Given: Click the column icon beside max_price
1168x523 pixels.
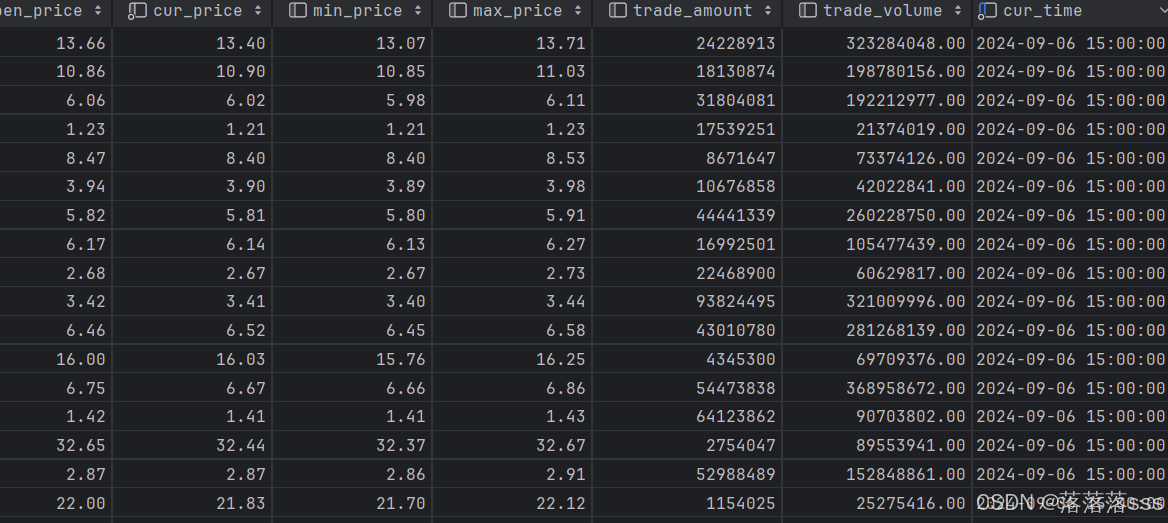Looking at the screenshot, I should coord(458,10).
